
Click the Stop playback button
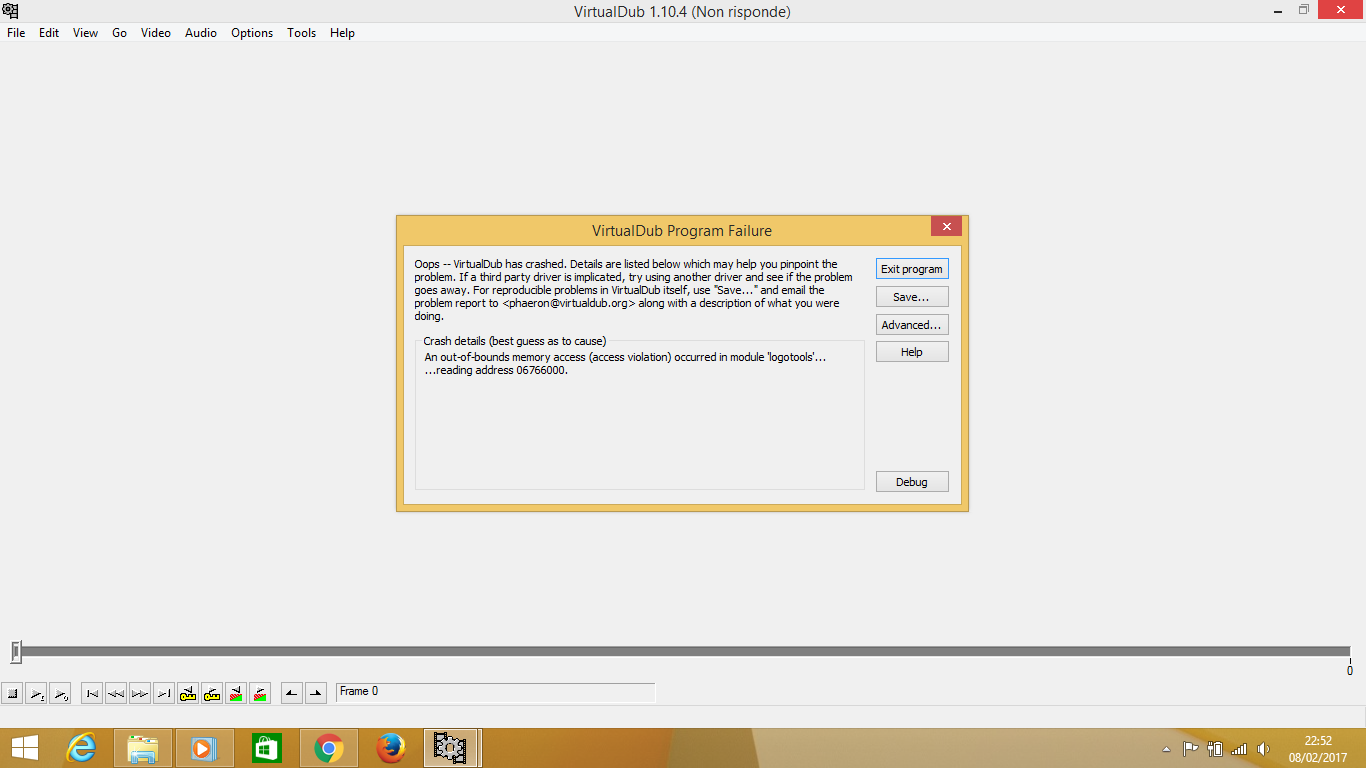tap(12, 693)
